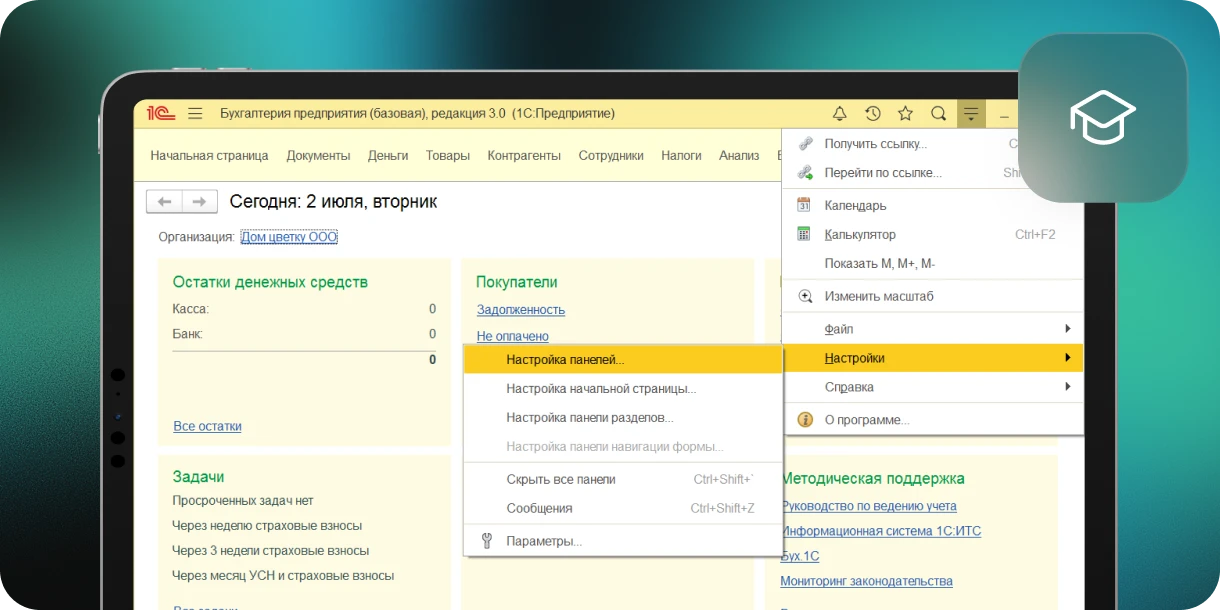Click the forward navigation arrow
The width and height of the screenshot is (1220, 610).
tap(199, 202)
